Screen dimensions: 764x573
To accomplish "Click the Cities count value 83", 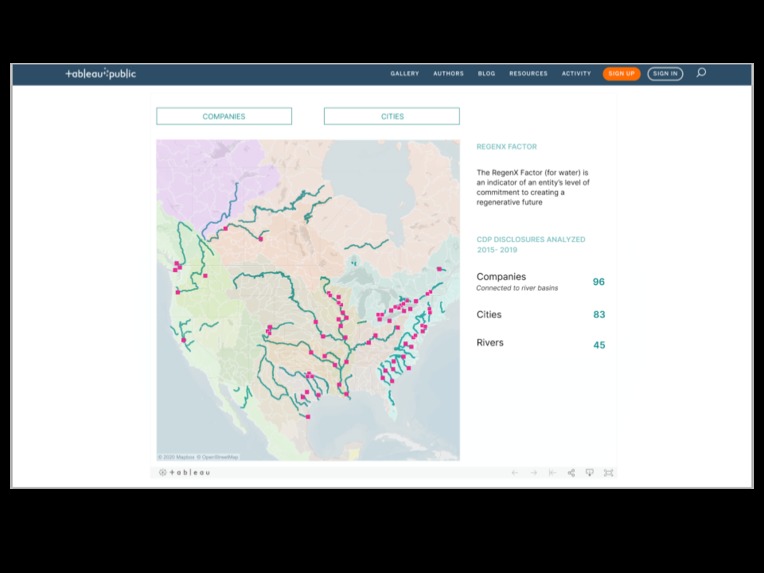I will click(x=599, y=315).
